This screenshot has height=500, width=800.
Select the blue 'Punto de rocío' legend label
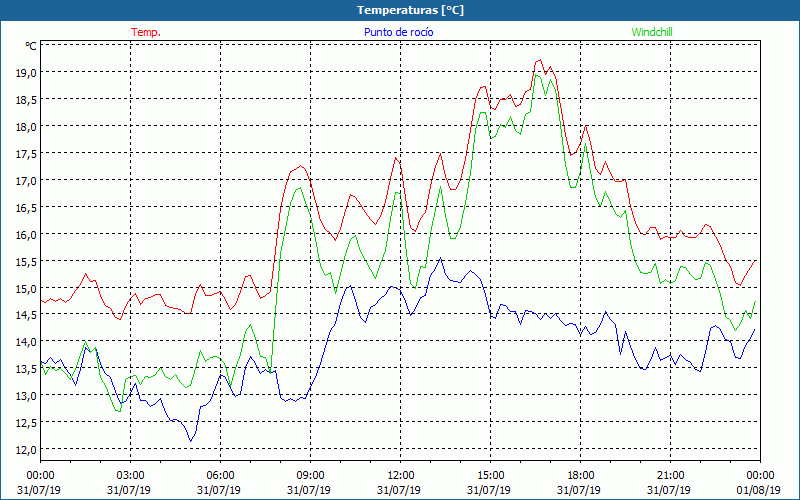398,32
